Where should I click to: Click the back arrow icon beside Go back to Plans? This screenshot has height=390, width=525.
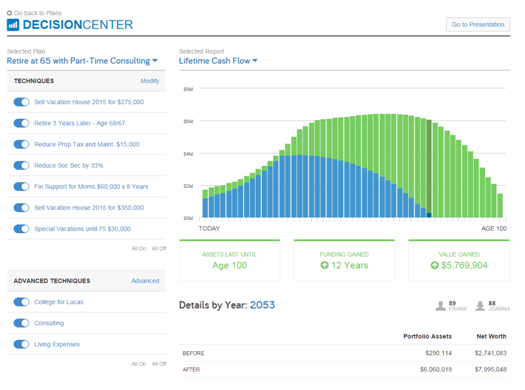pos(9,13)
